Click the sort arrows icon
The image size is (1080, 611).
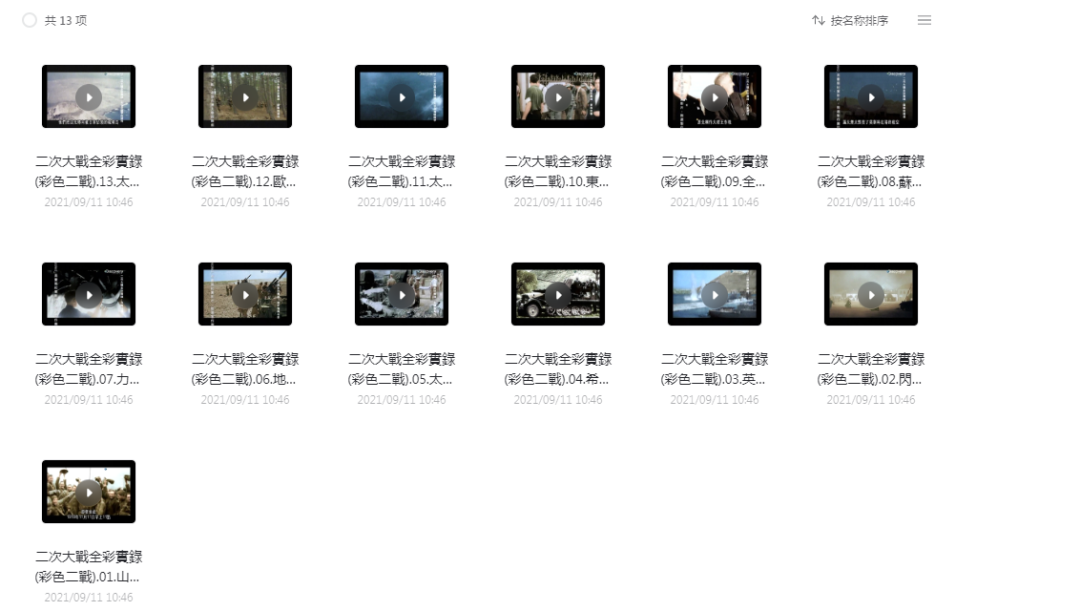pos(818,21)
